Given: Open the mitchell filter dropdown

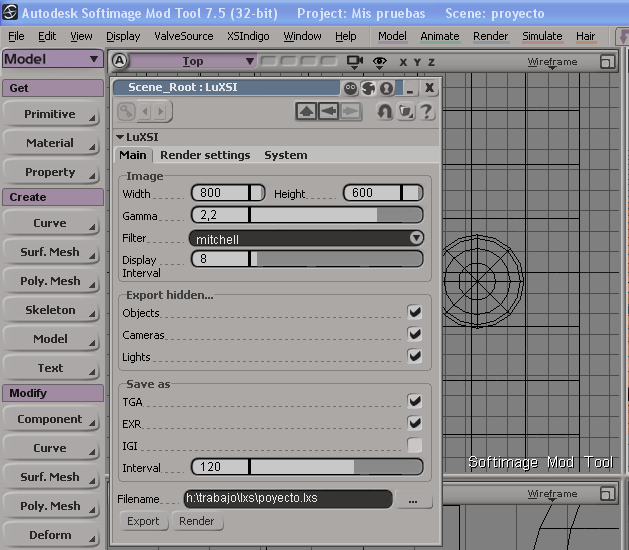Looking at the screenshot, I should [306, 239].
